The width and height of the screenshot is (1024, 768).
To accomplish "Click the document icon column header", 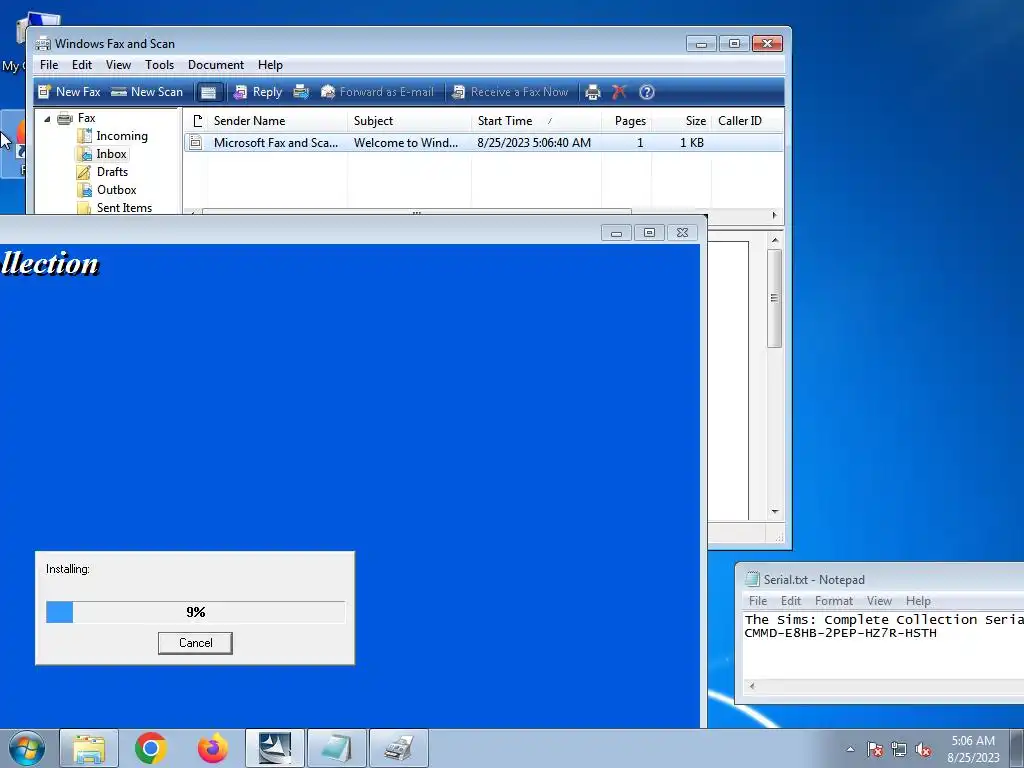I will (x=197, y=121).
